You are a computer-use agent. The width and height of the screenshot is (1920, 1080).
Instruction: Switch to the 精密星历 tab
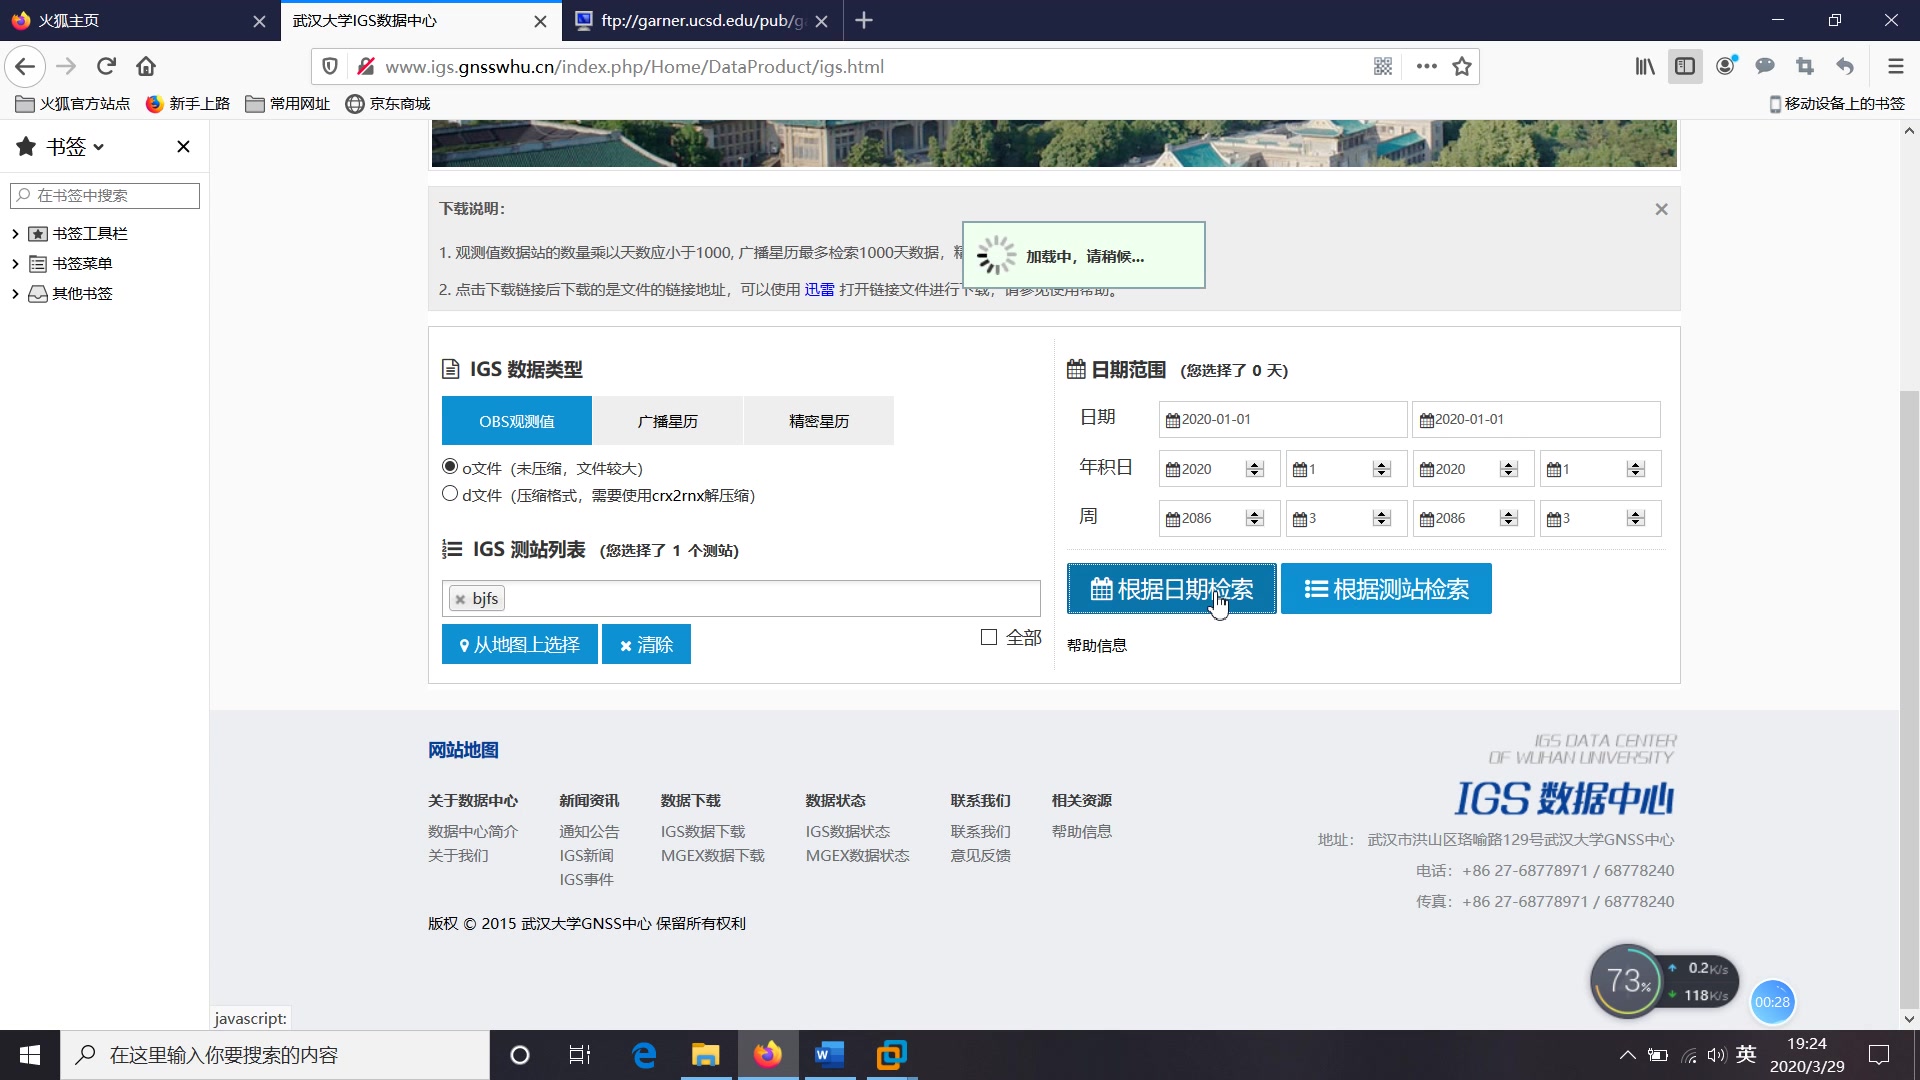[x=819, y=421]
